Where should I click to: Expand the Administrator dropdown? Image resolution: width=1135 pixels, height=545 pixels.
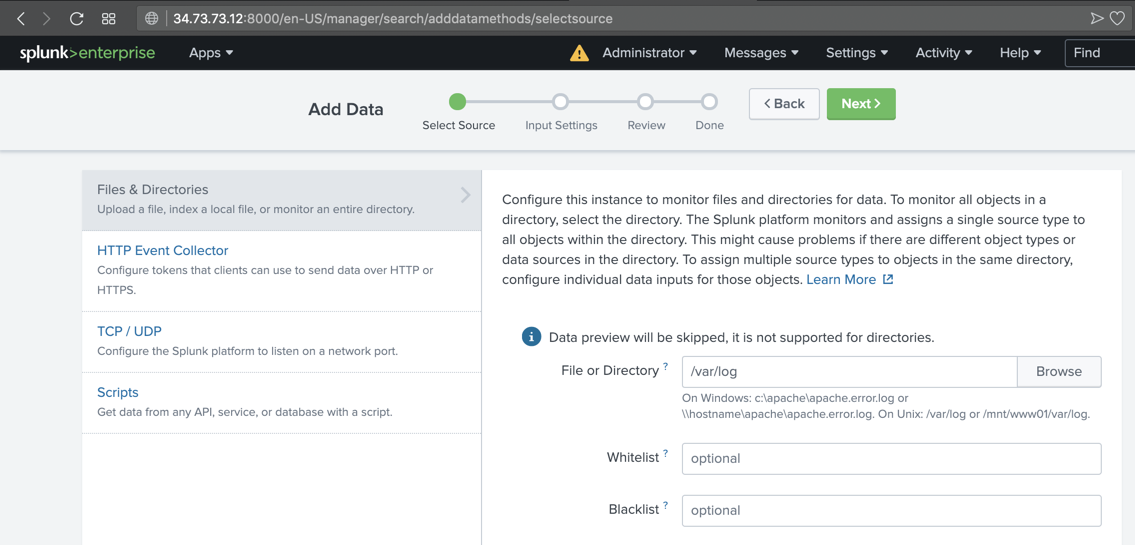coord(649,53)
